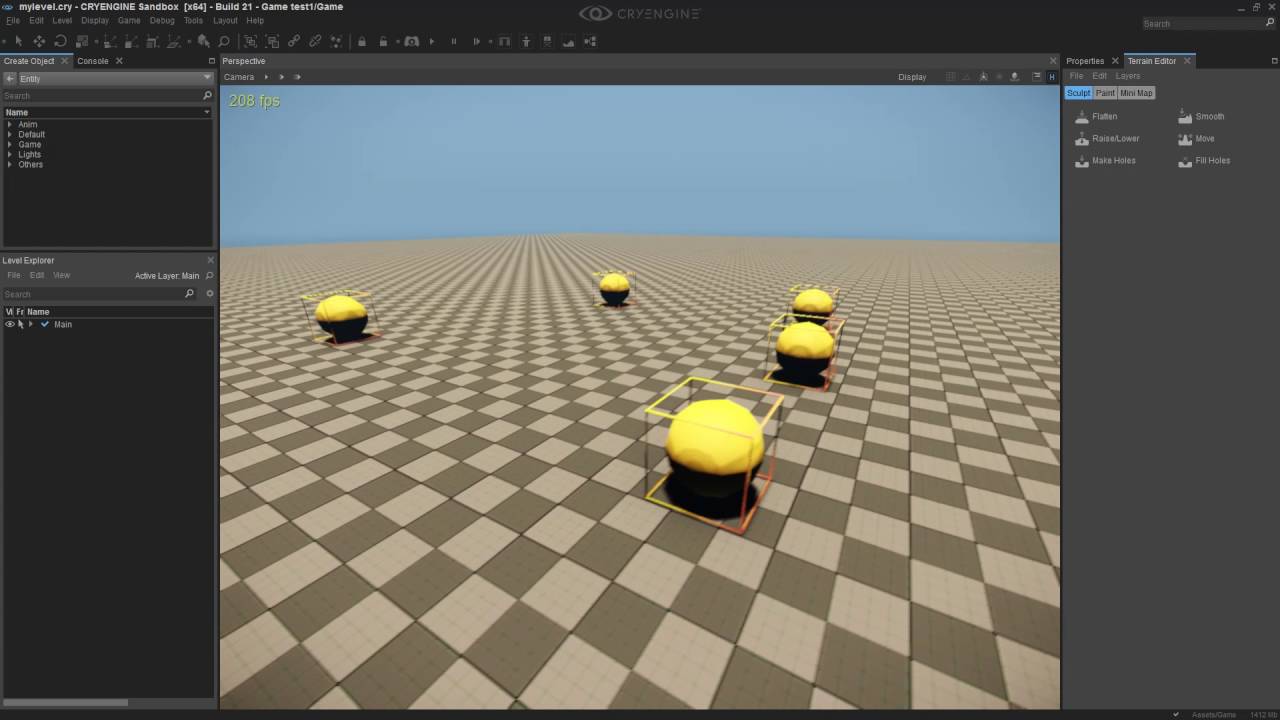The width and height of the screenshot is (1280, 720).
Task: Activate the Move tool in main toolbar
Action: [39, 41]
